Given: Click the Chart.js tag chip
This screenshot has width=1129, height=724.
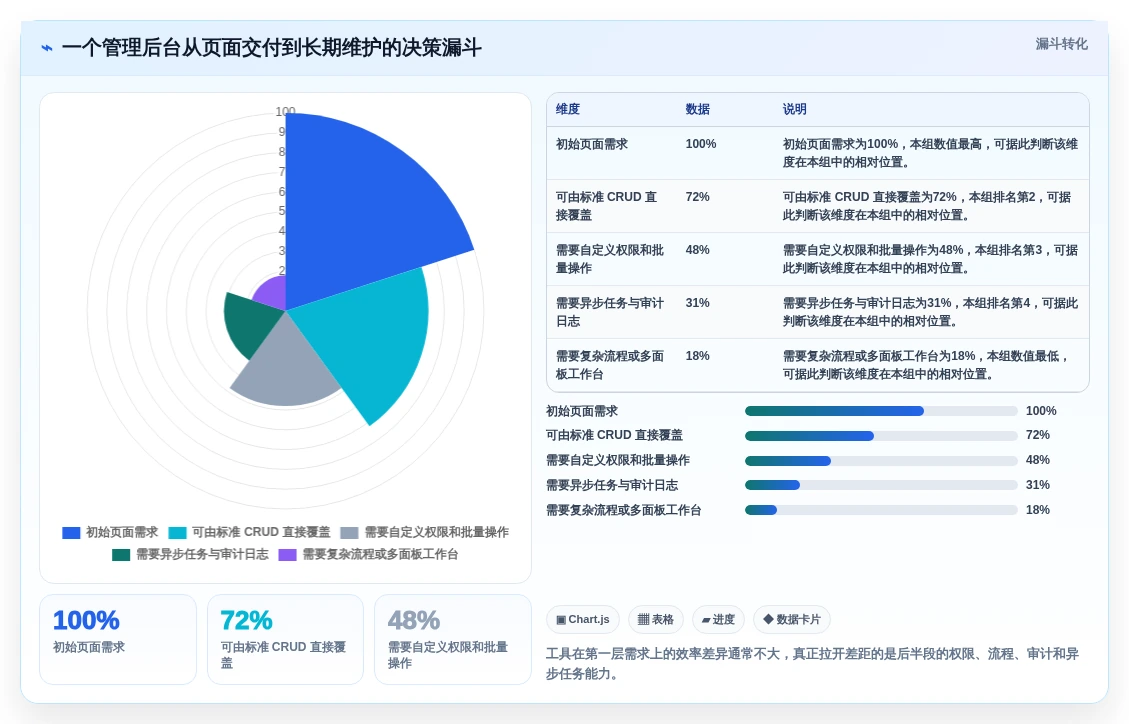Looking at the screenshot, I should click(x=583, y=620).
